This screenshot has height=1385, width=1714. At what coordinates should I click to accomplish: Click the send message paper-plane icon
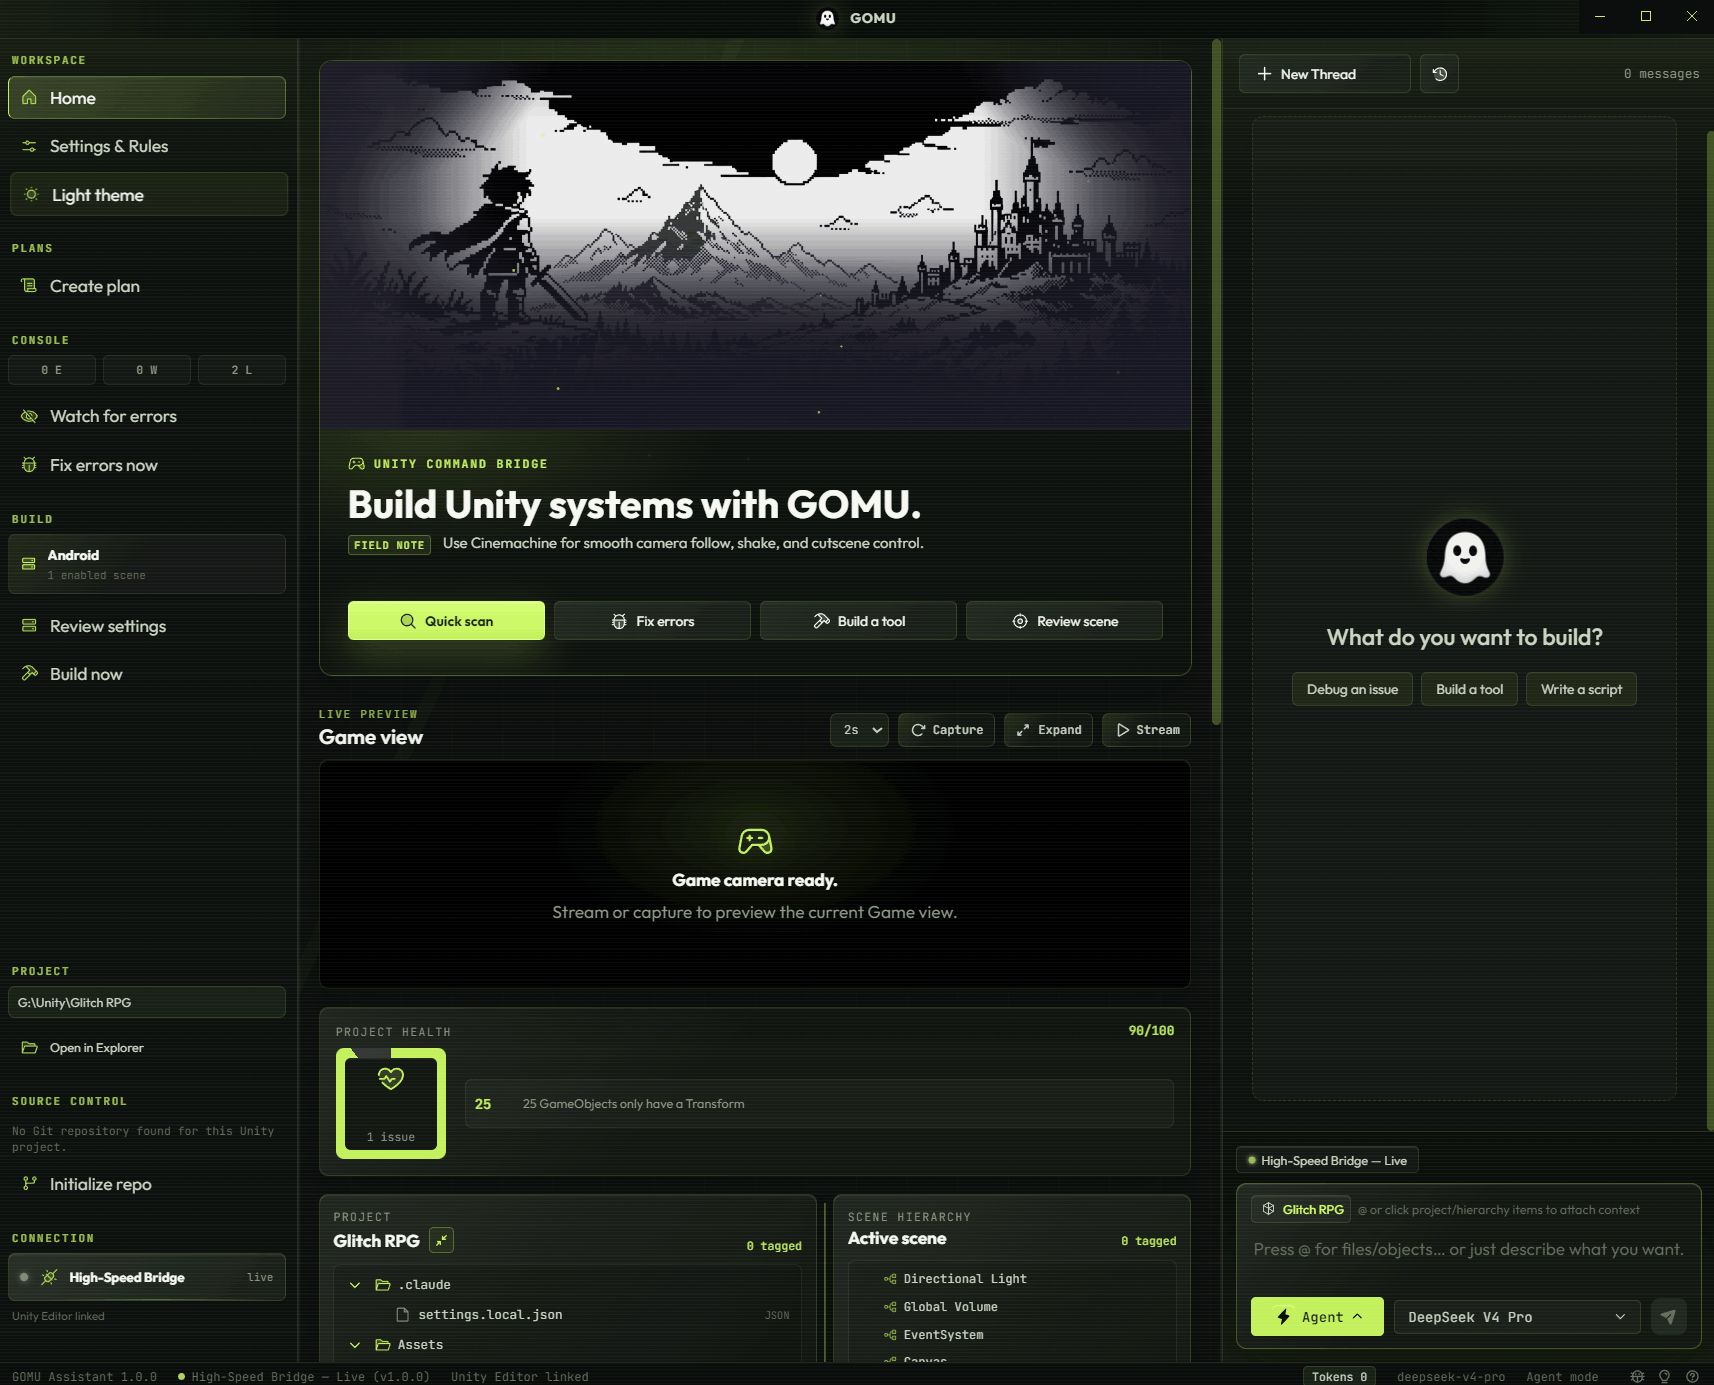point(1668,1317)
